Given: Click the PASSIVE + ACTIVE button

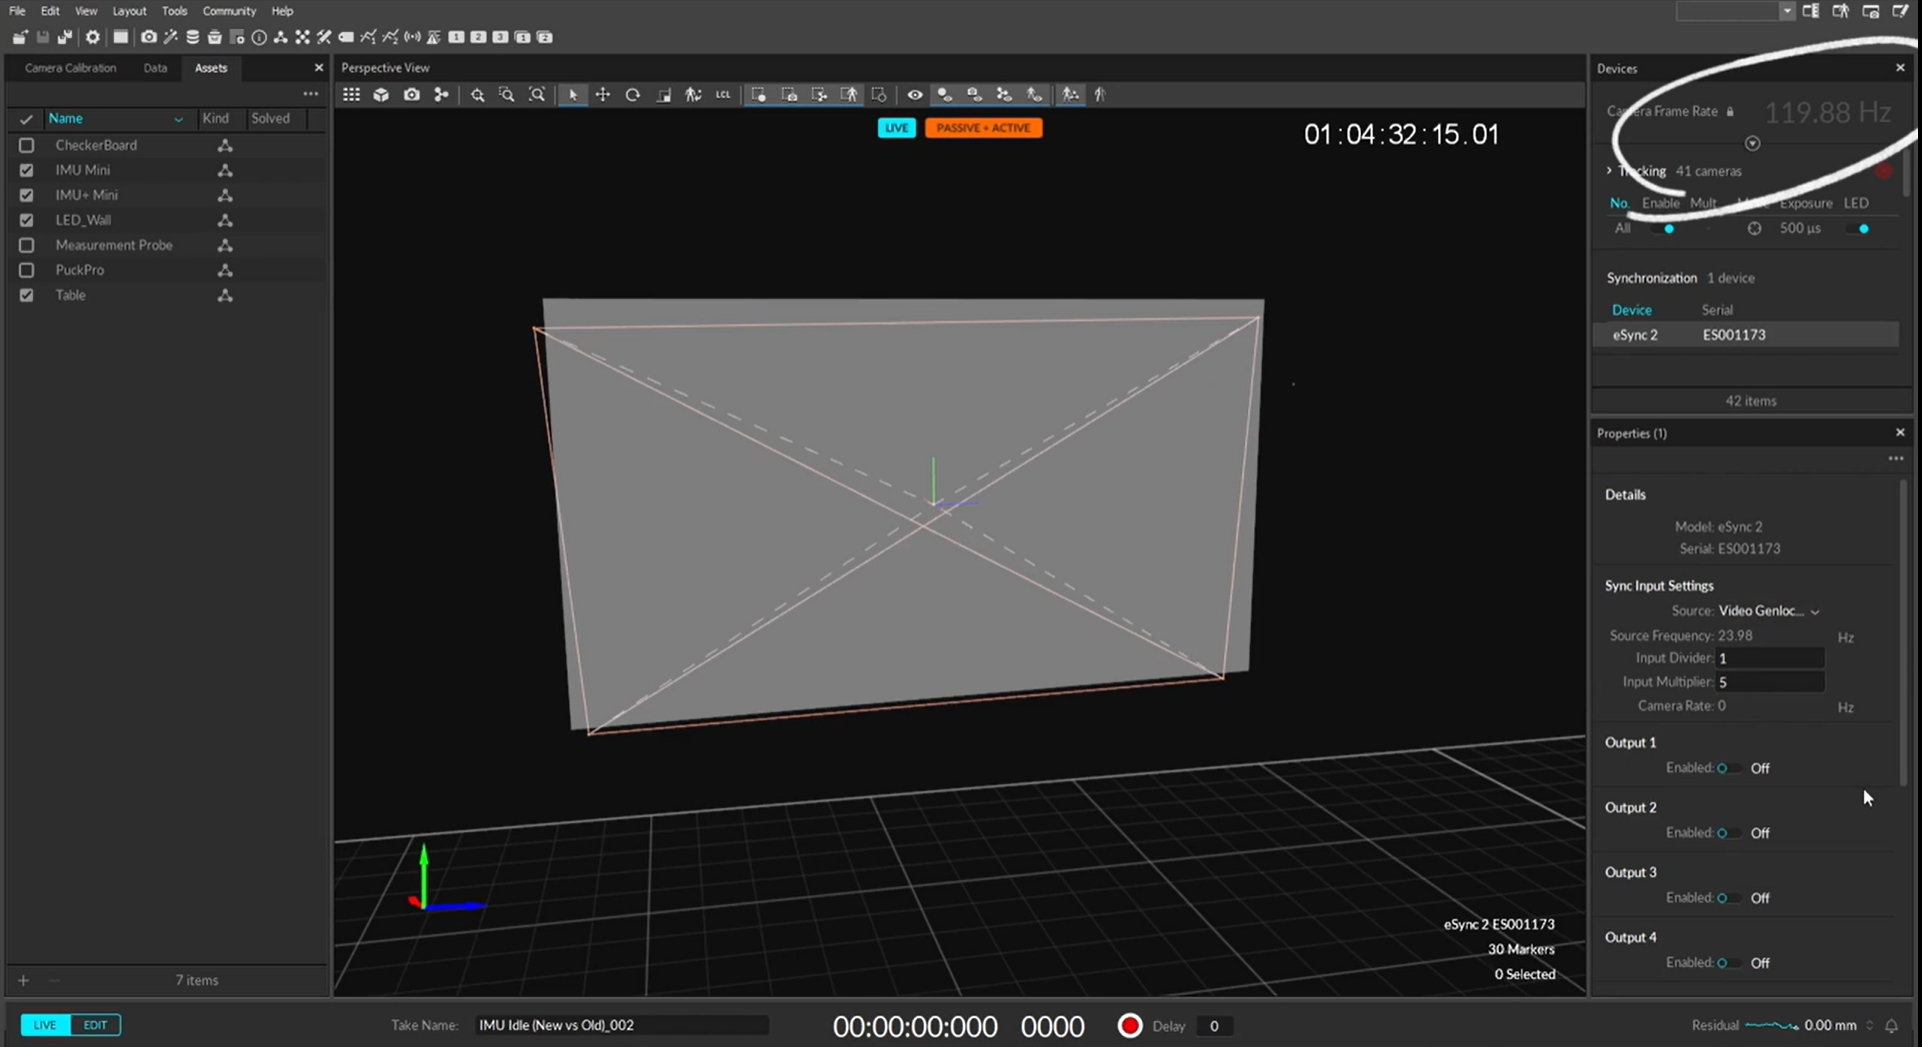Looking at the screenshot, I should [983, 128].
